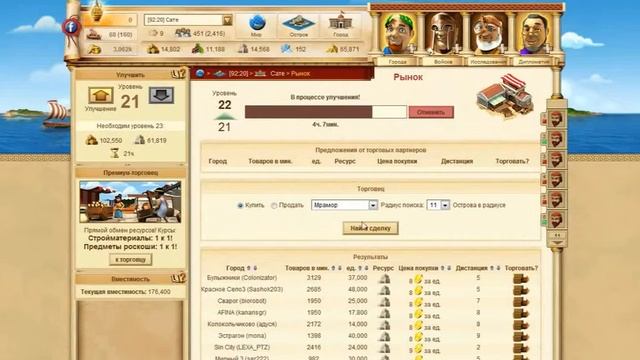Open the city selector dropdown [92:20] Сате
The width and height of the screenshot is (640, 360).
[x=188, y=20]
